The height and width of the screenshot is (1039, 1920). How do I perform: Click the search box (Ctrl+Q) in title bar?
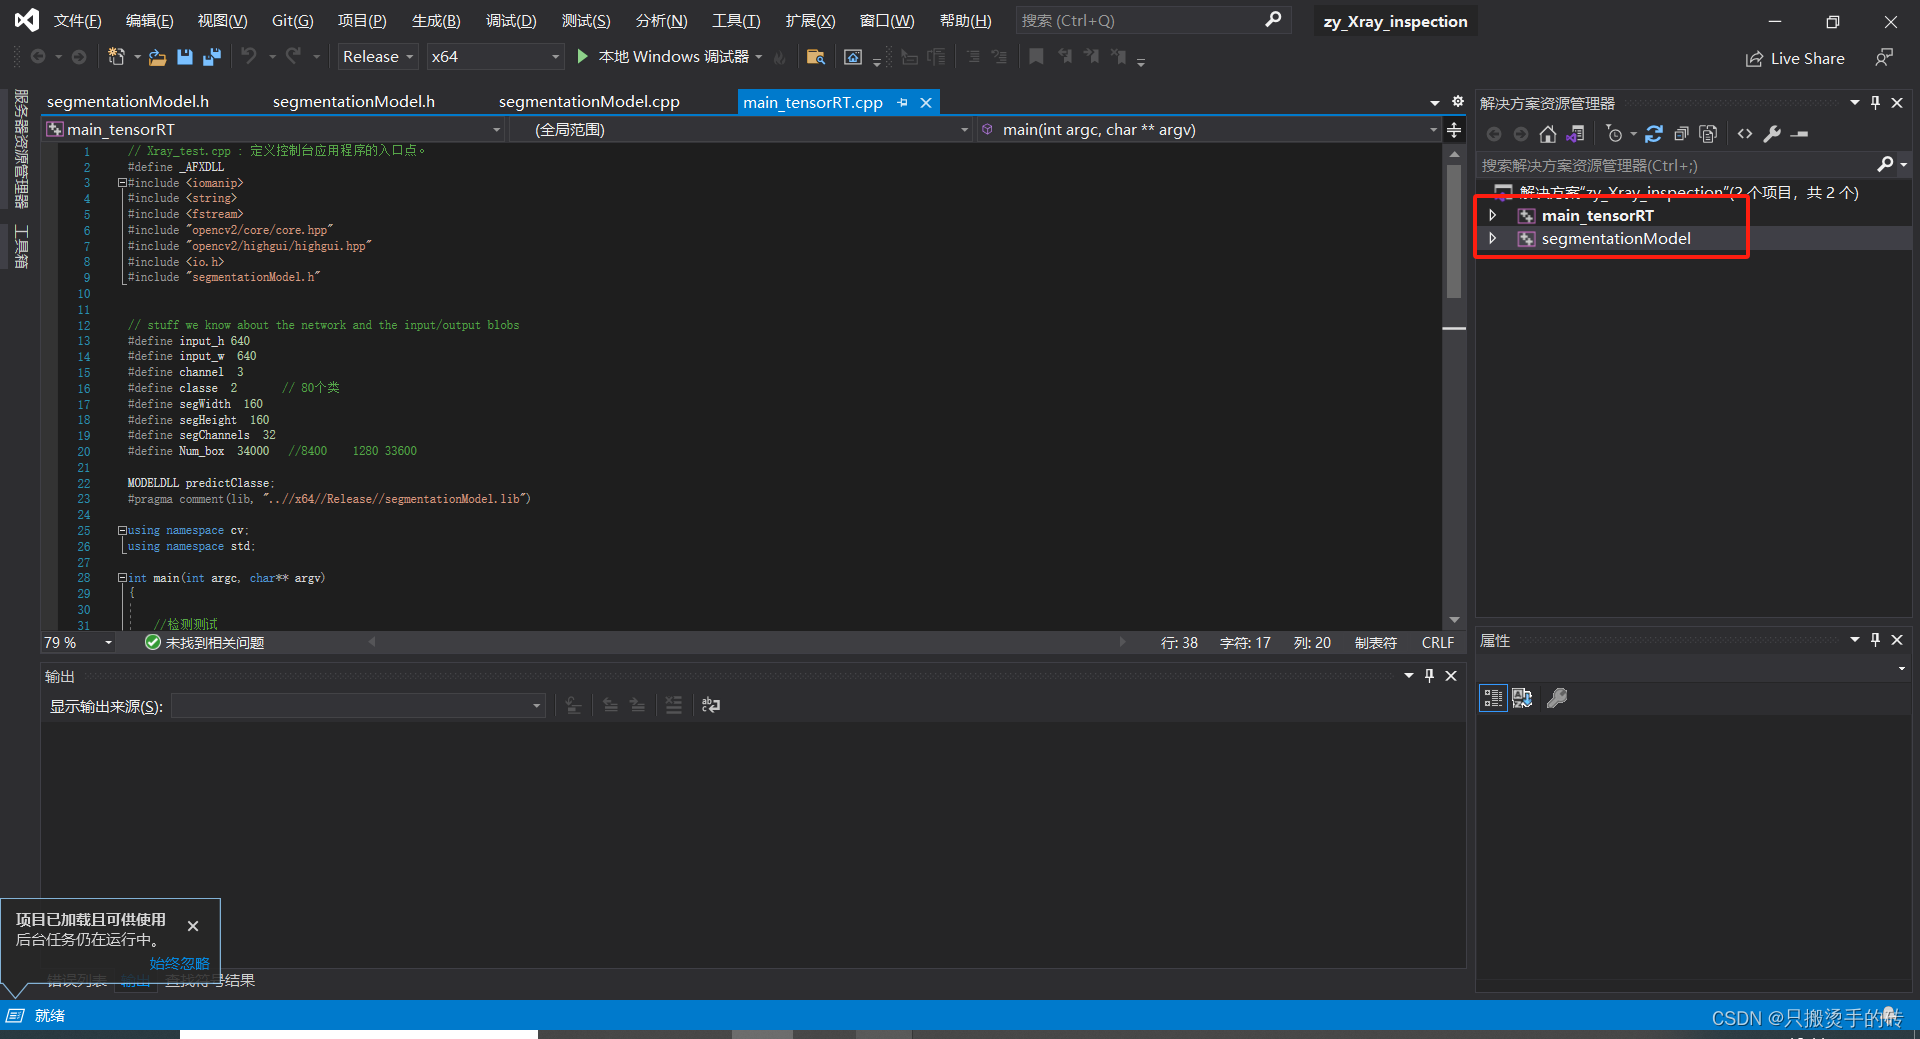pyautogui.click(x=1152, y=20)
